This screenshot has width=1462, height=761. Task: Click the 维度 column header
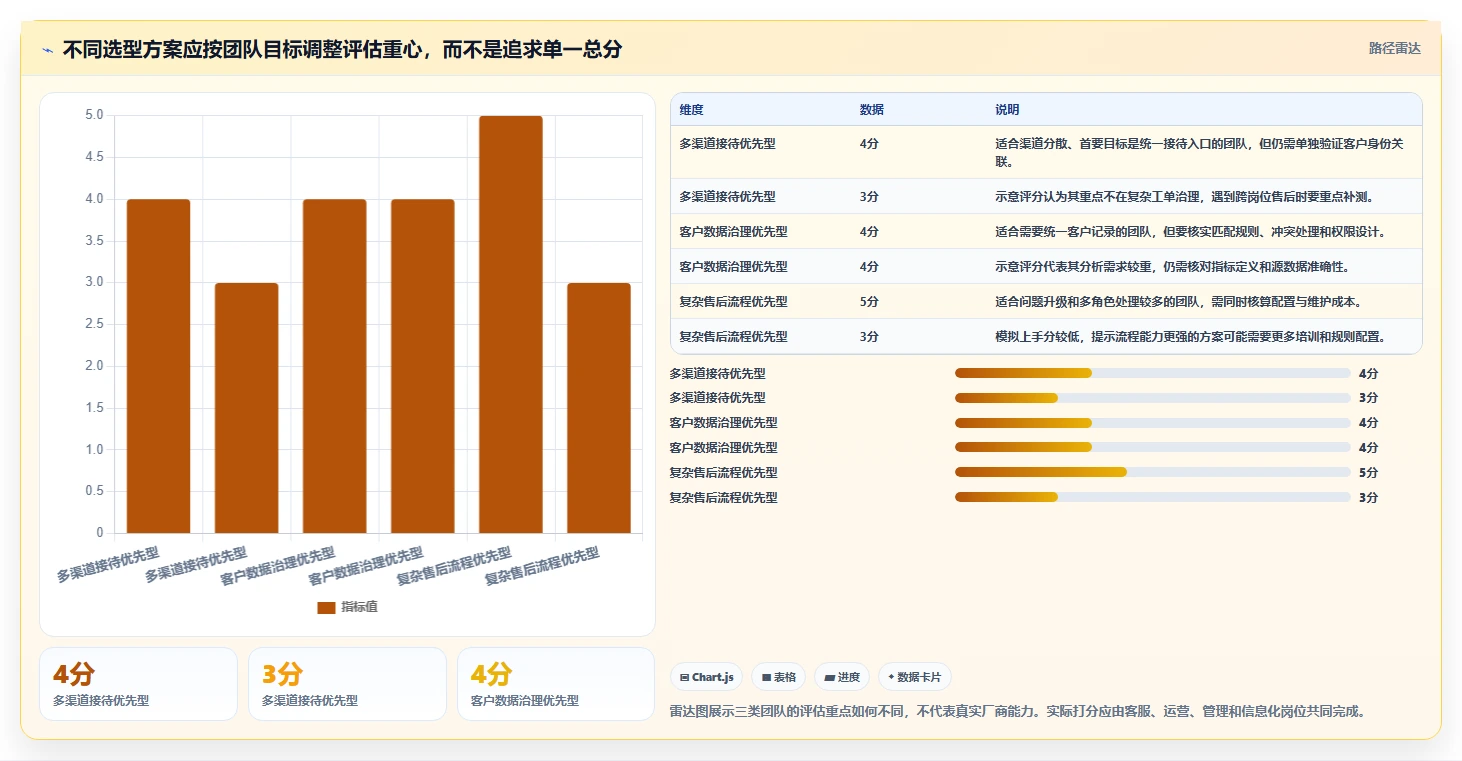[x=691, y=110]
